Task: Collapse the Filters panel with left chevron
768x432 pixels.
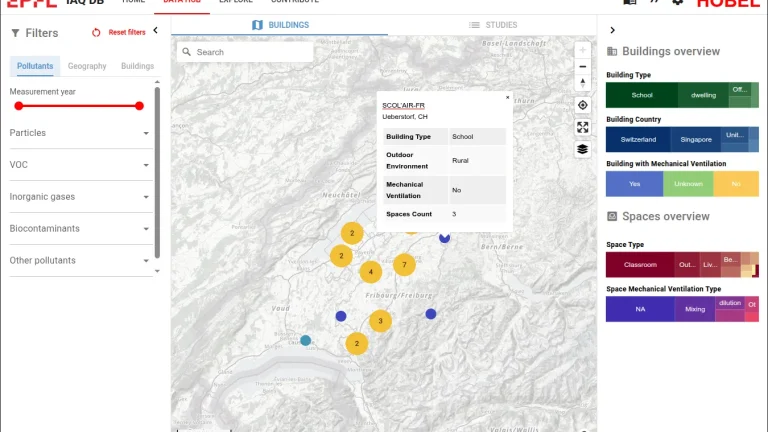Action: pyautogui.click(x=155, y=32)
